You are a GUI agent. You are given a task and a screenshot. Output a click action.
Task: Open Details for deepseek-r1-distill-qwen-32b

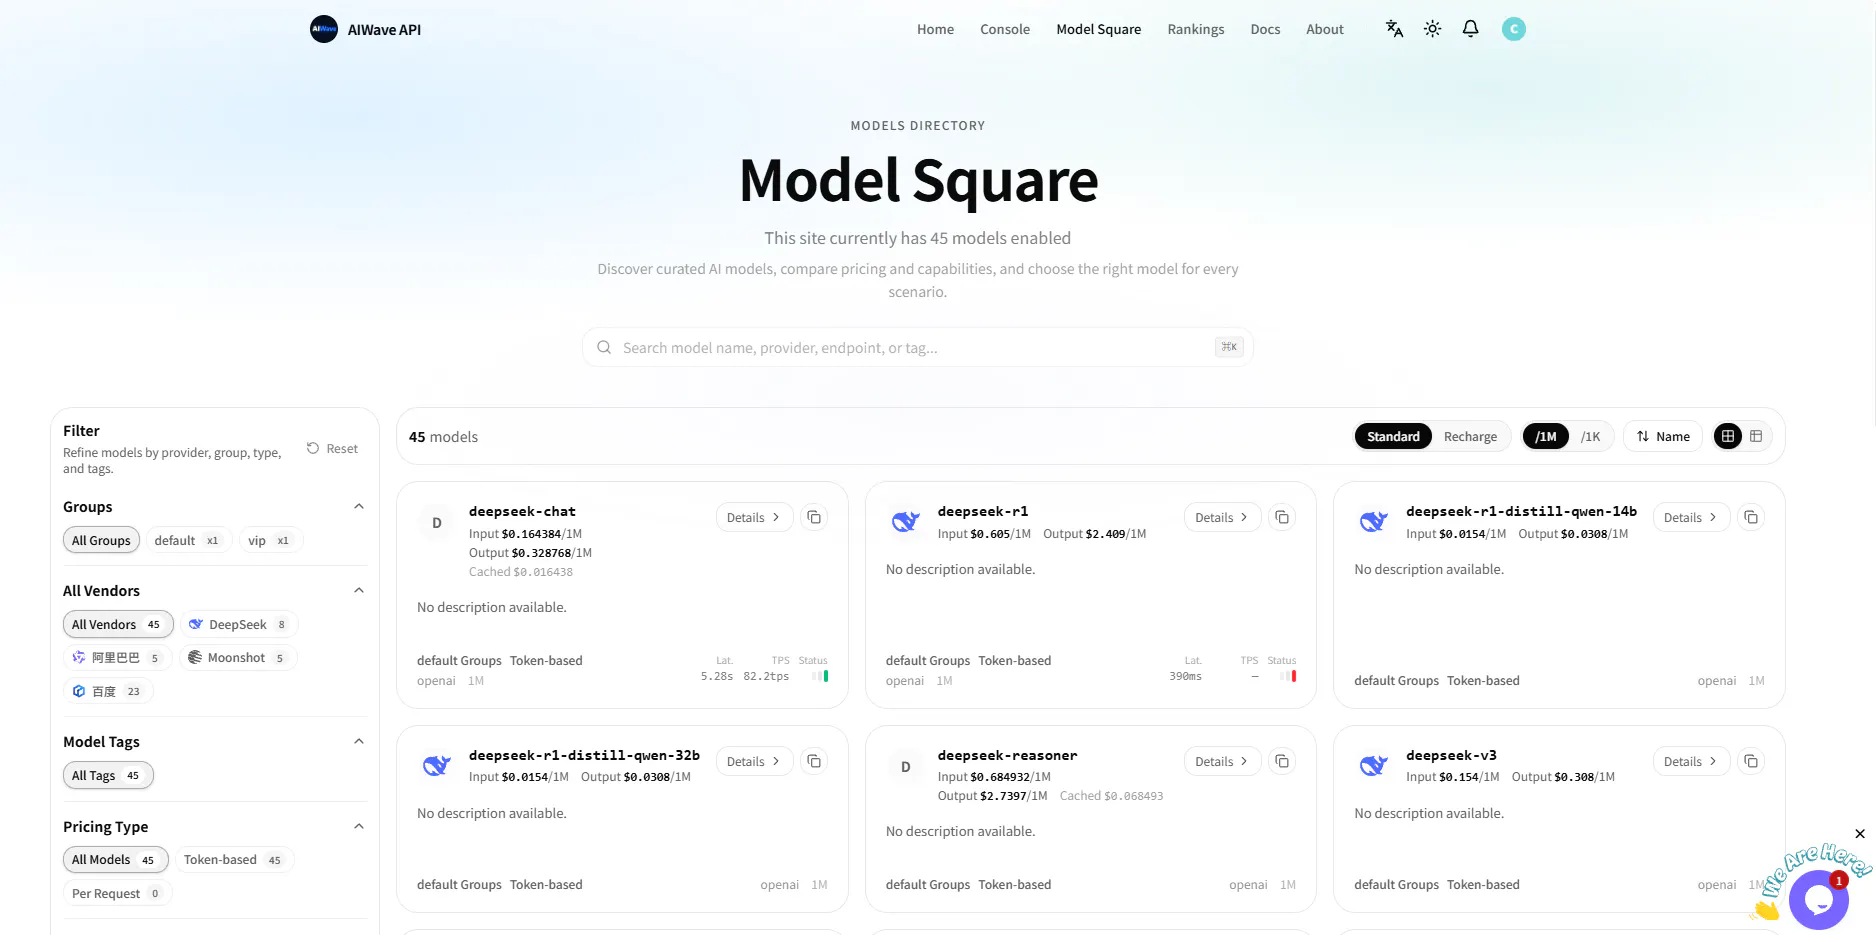point(754,761)
